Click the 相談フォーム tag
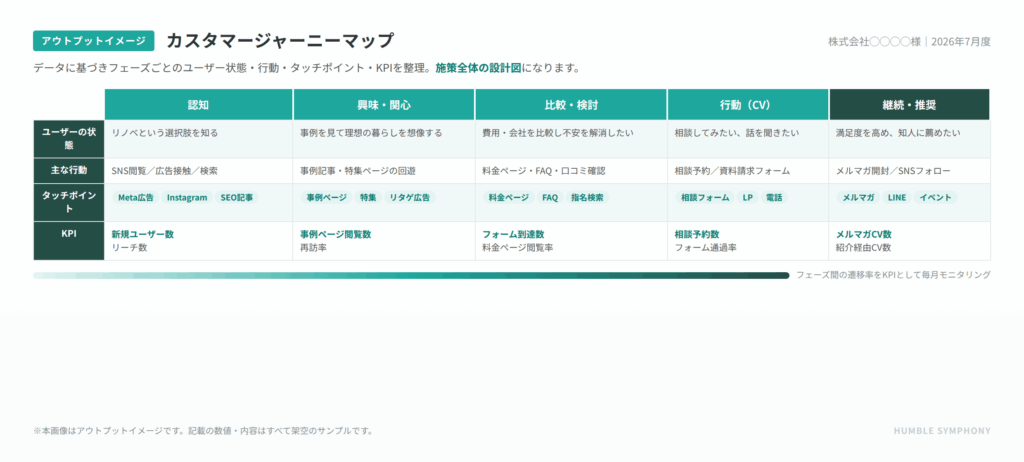The image size is (1024, 462). [x=705, y=197]
